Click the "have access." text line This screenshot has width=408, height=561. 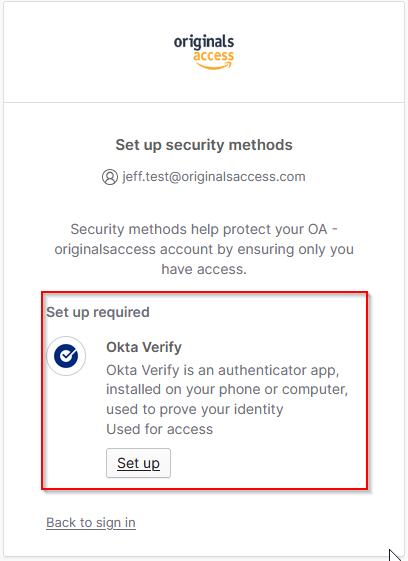pos(204,269)
